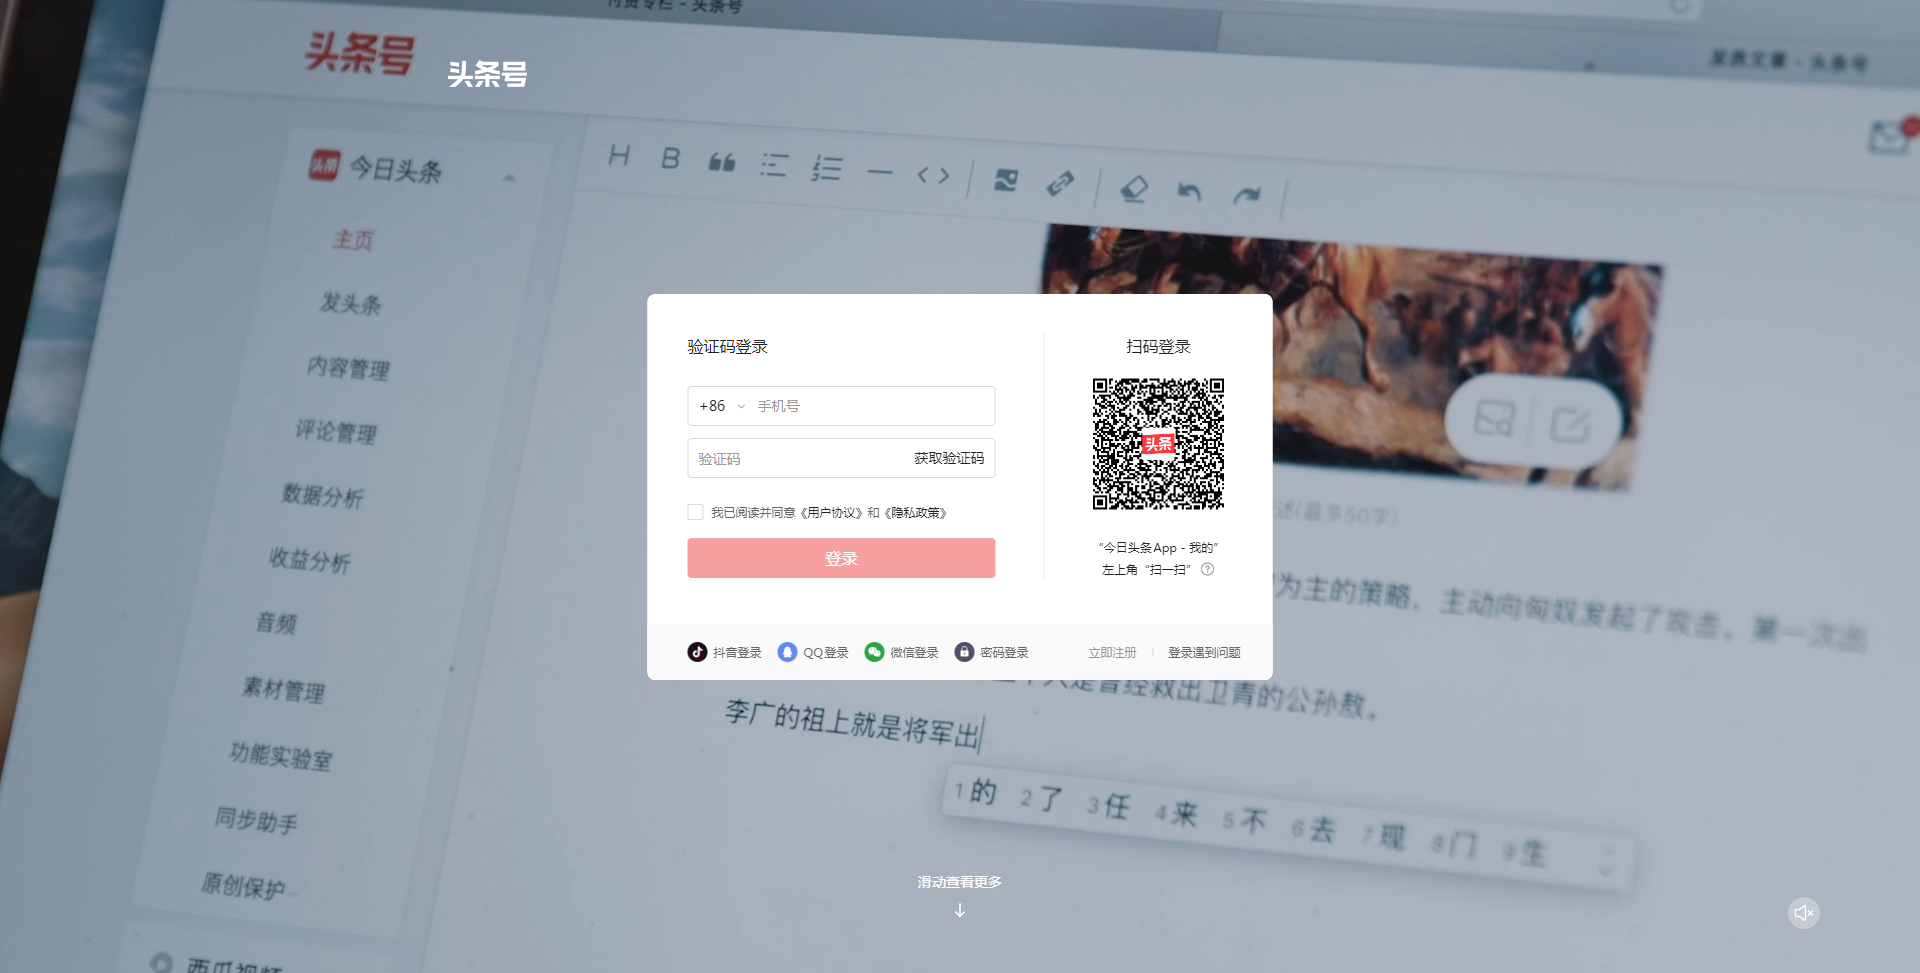
Task: Open the 《用户协议》 link
Action: (832, 513)
